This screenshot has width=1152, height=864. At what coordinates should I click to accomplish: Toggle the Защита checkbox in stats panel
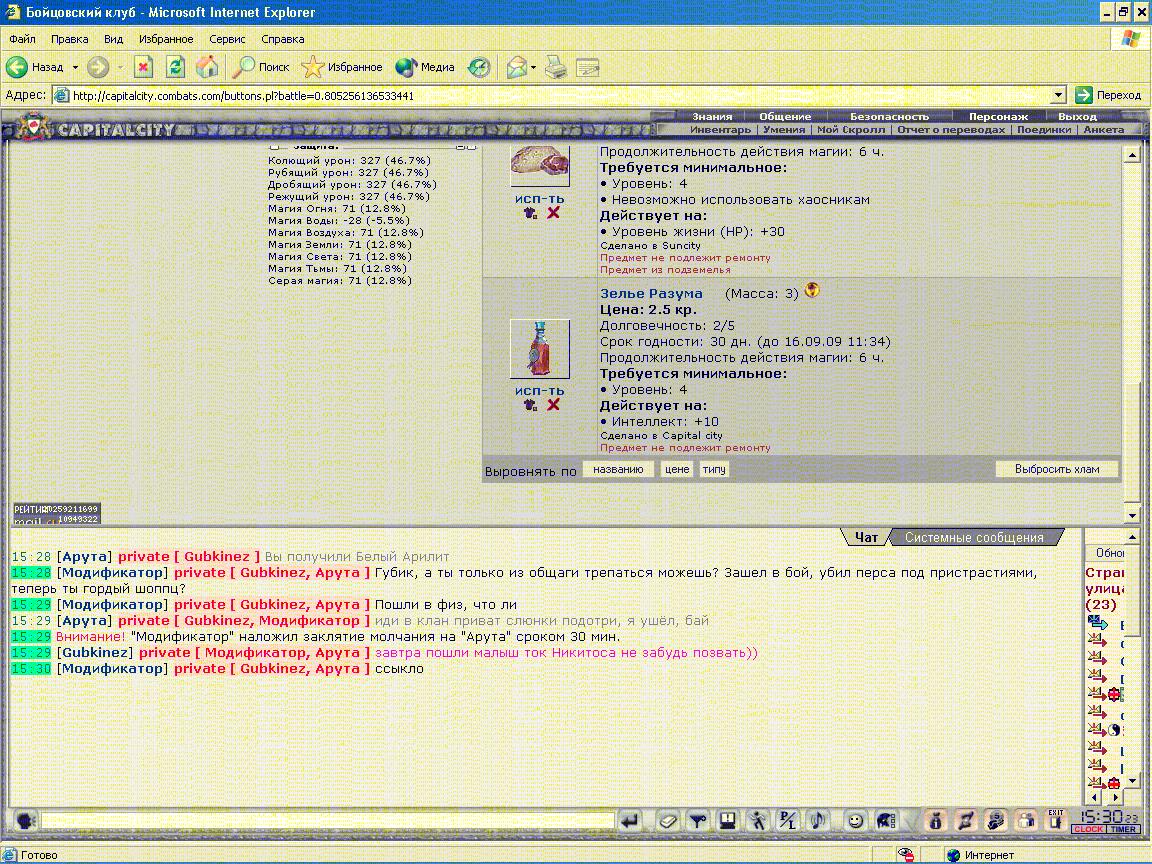tap(275, 146)
